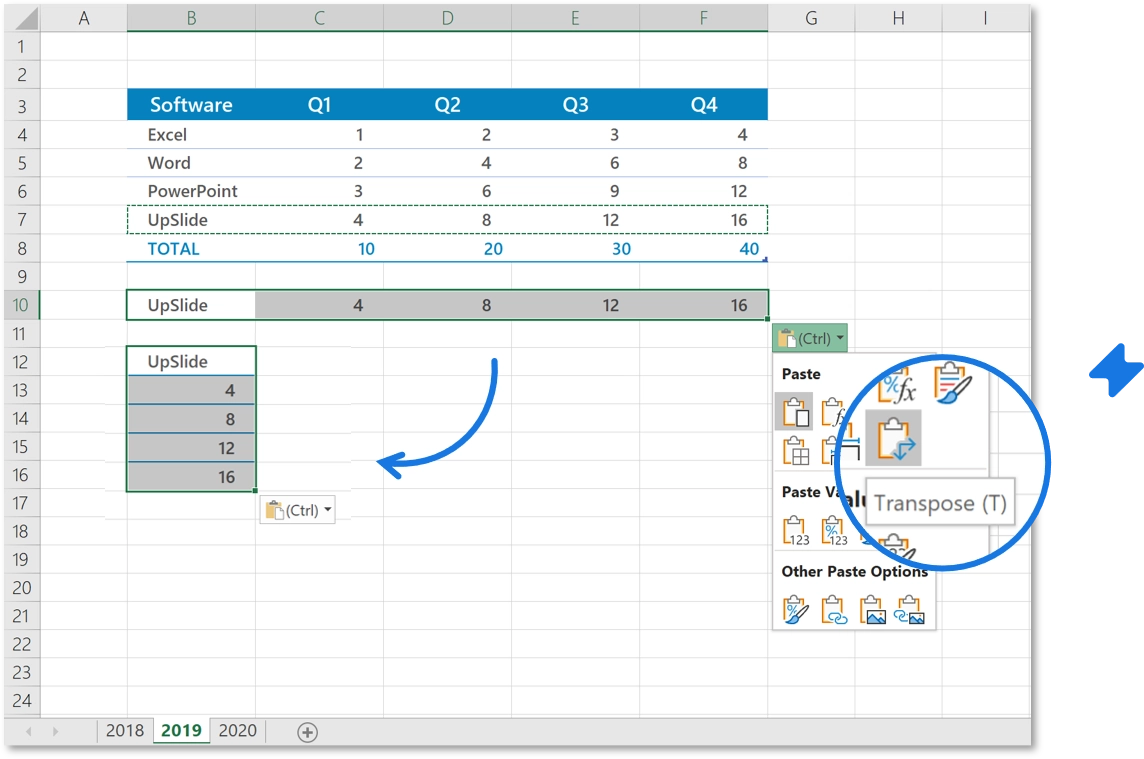Choose the Paste Link option
The height and width of the screenshot is (759, 1144).
[x=833, y=609]
